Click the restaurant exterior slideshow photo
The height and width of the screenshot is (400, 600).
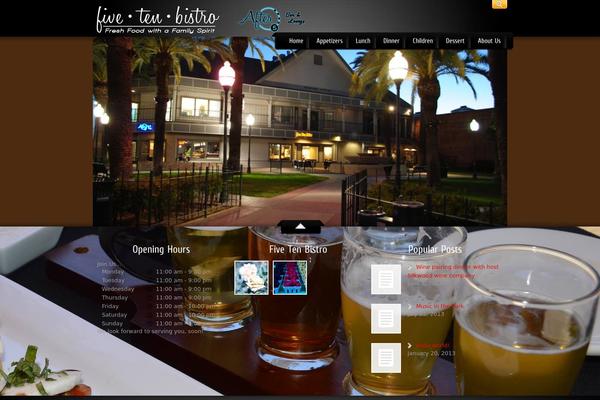click(300, 130)
